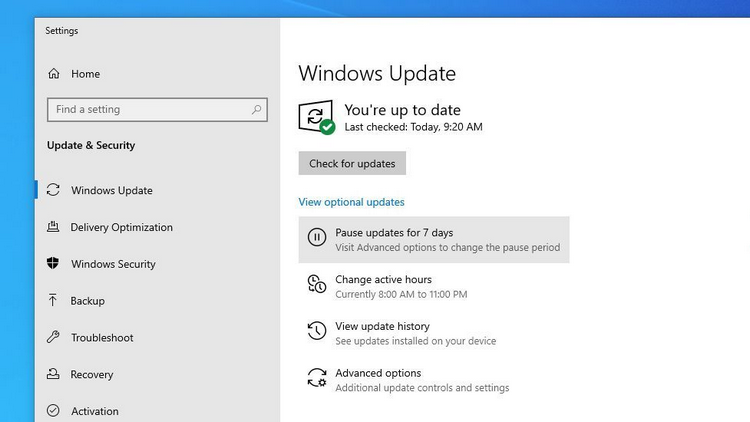750x422 pixels.
Task: Open the Troubleshoot section
Action: point(102,338)
